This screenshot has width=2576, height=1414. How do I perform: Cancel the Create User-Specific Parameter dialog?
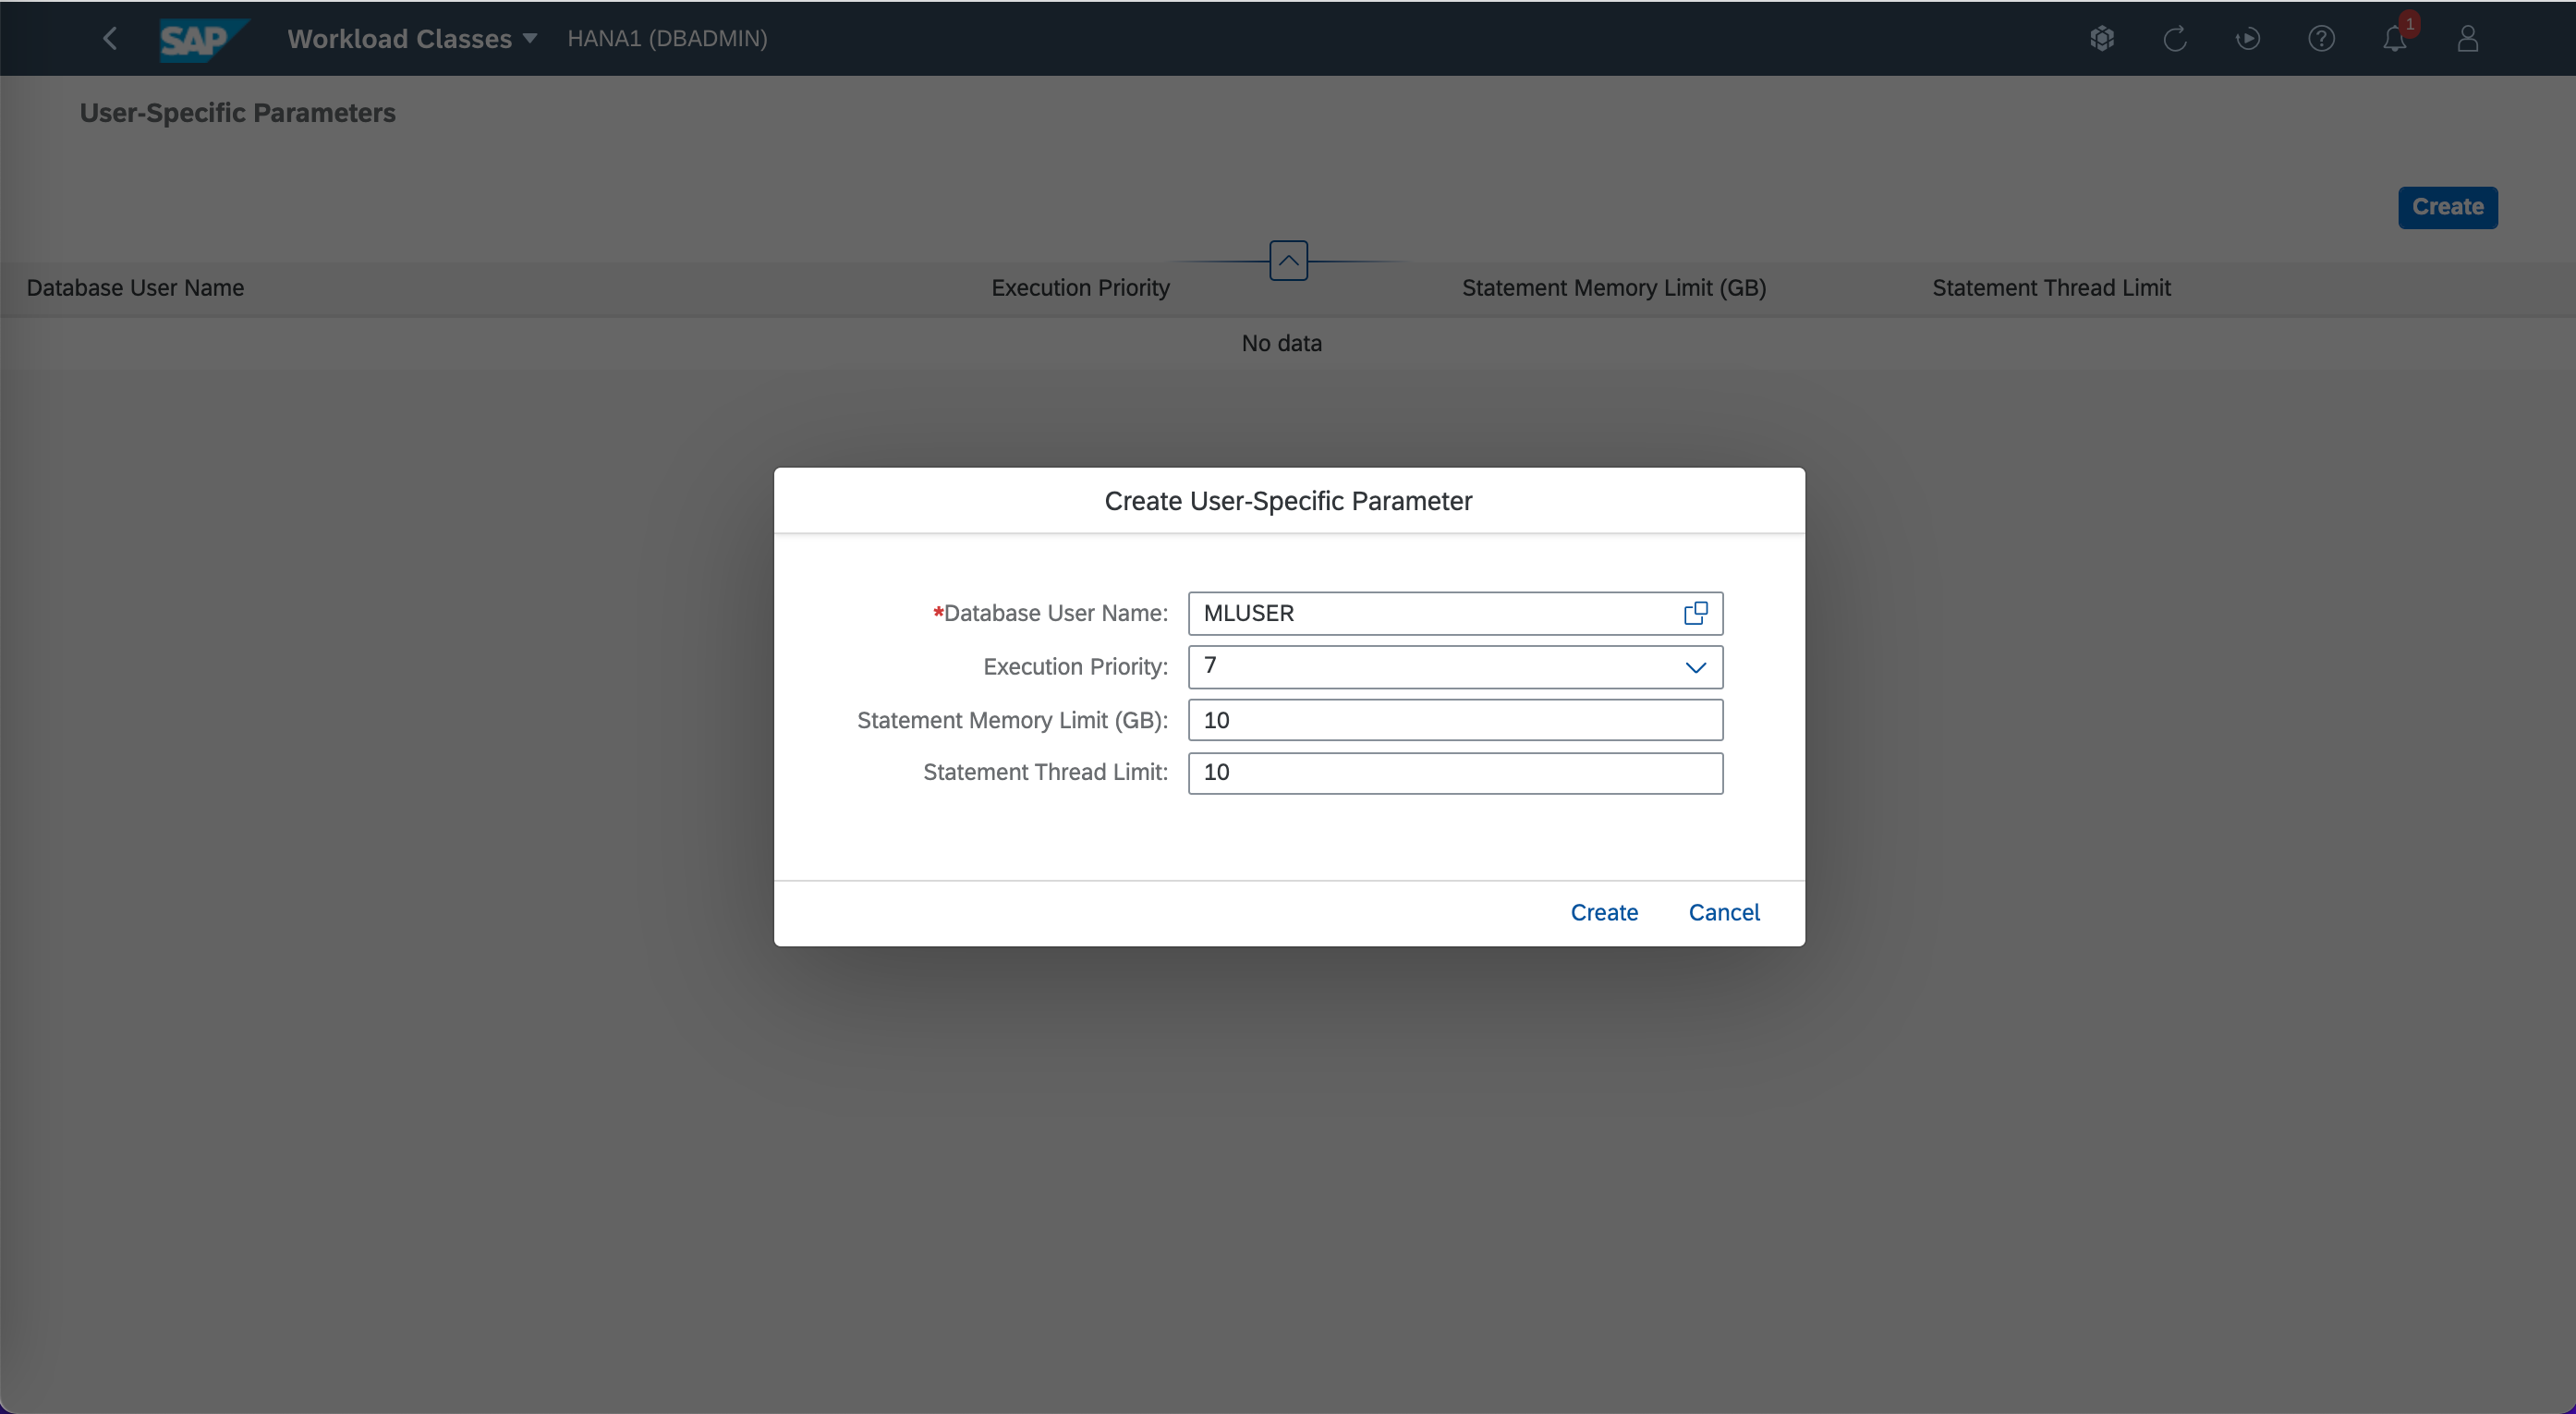pyautogui.click(x=1723, y=912)
